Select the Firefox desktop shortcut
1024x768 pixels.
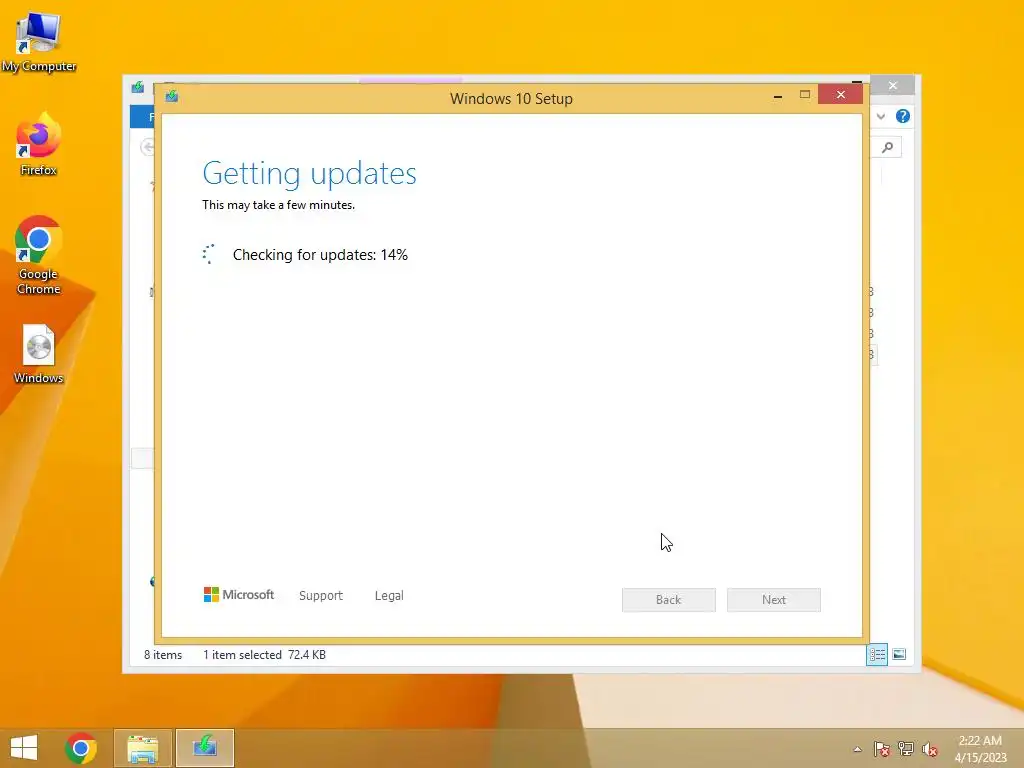pos(39,144)
